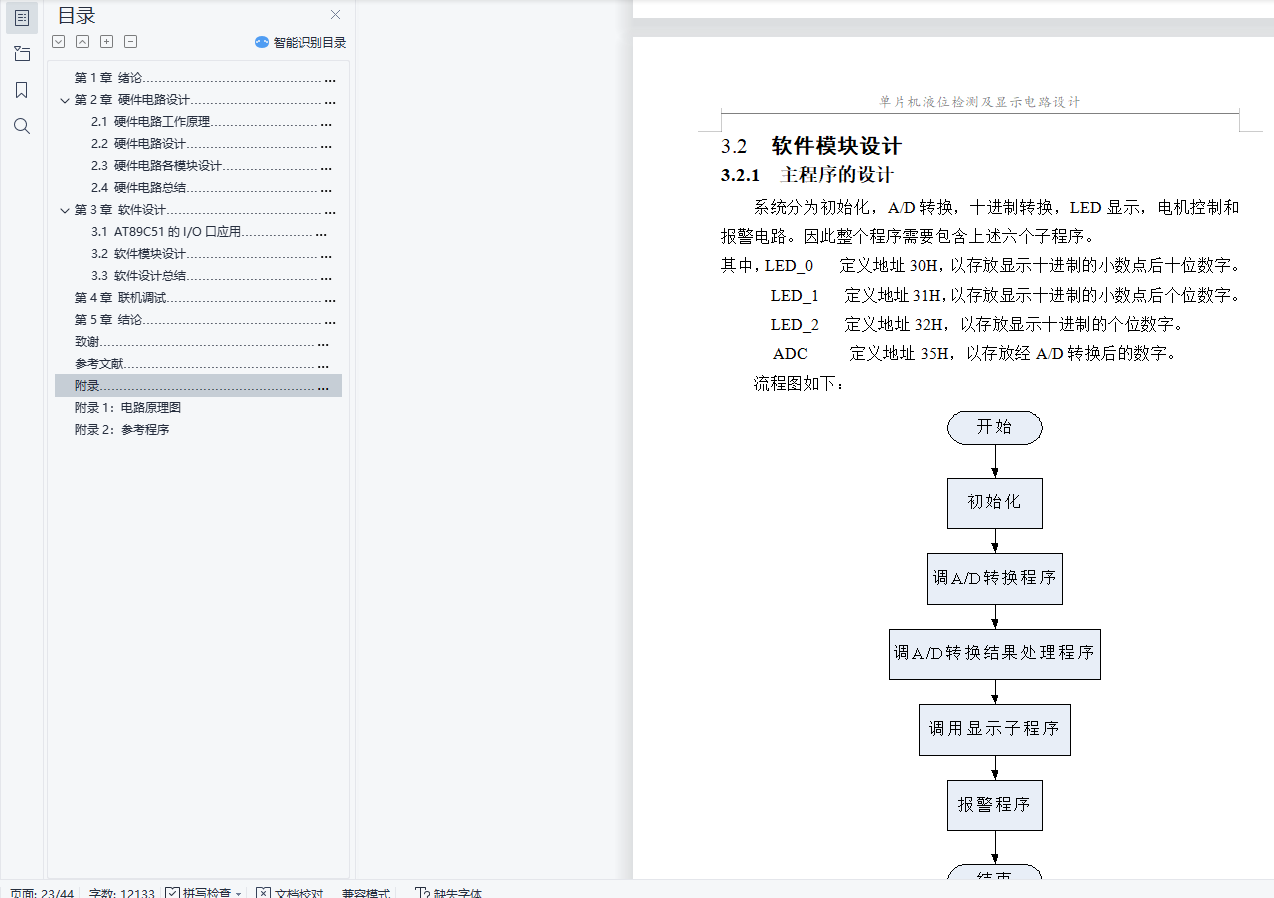Click the 开始 flowchart shape
This screenshot has width=1274, height=898.
[995, 427]
